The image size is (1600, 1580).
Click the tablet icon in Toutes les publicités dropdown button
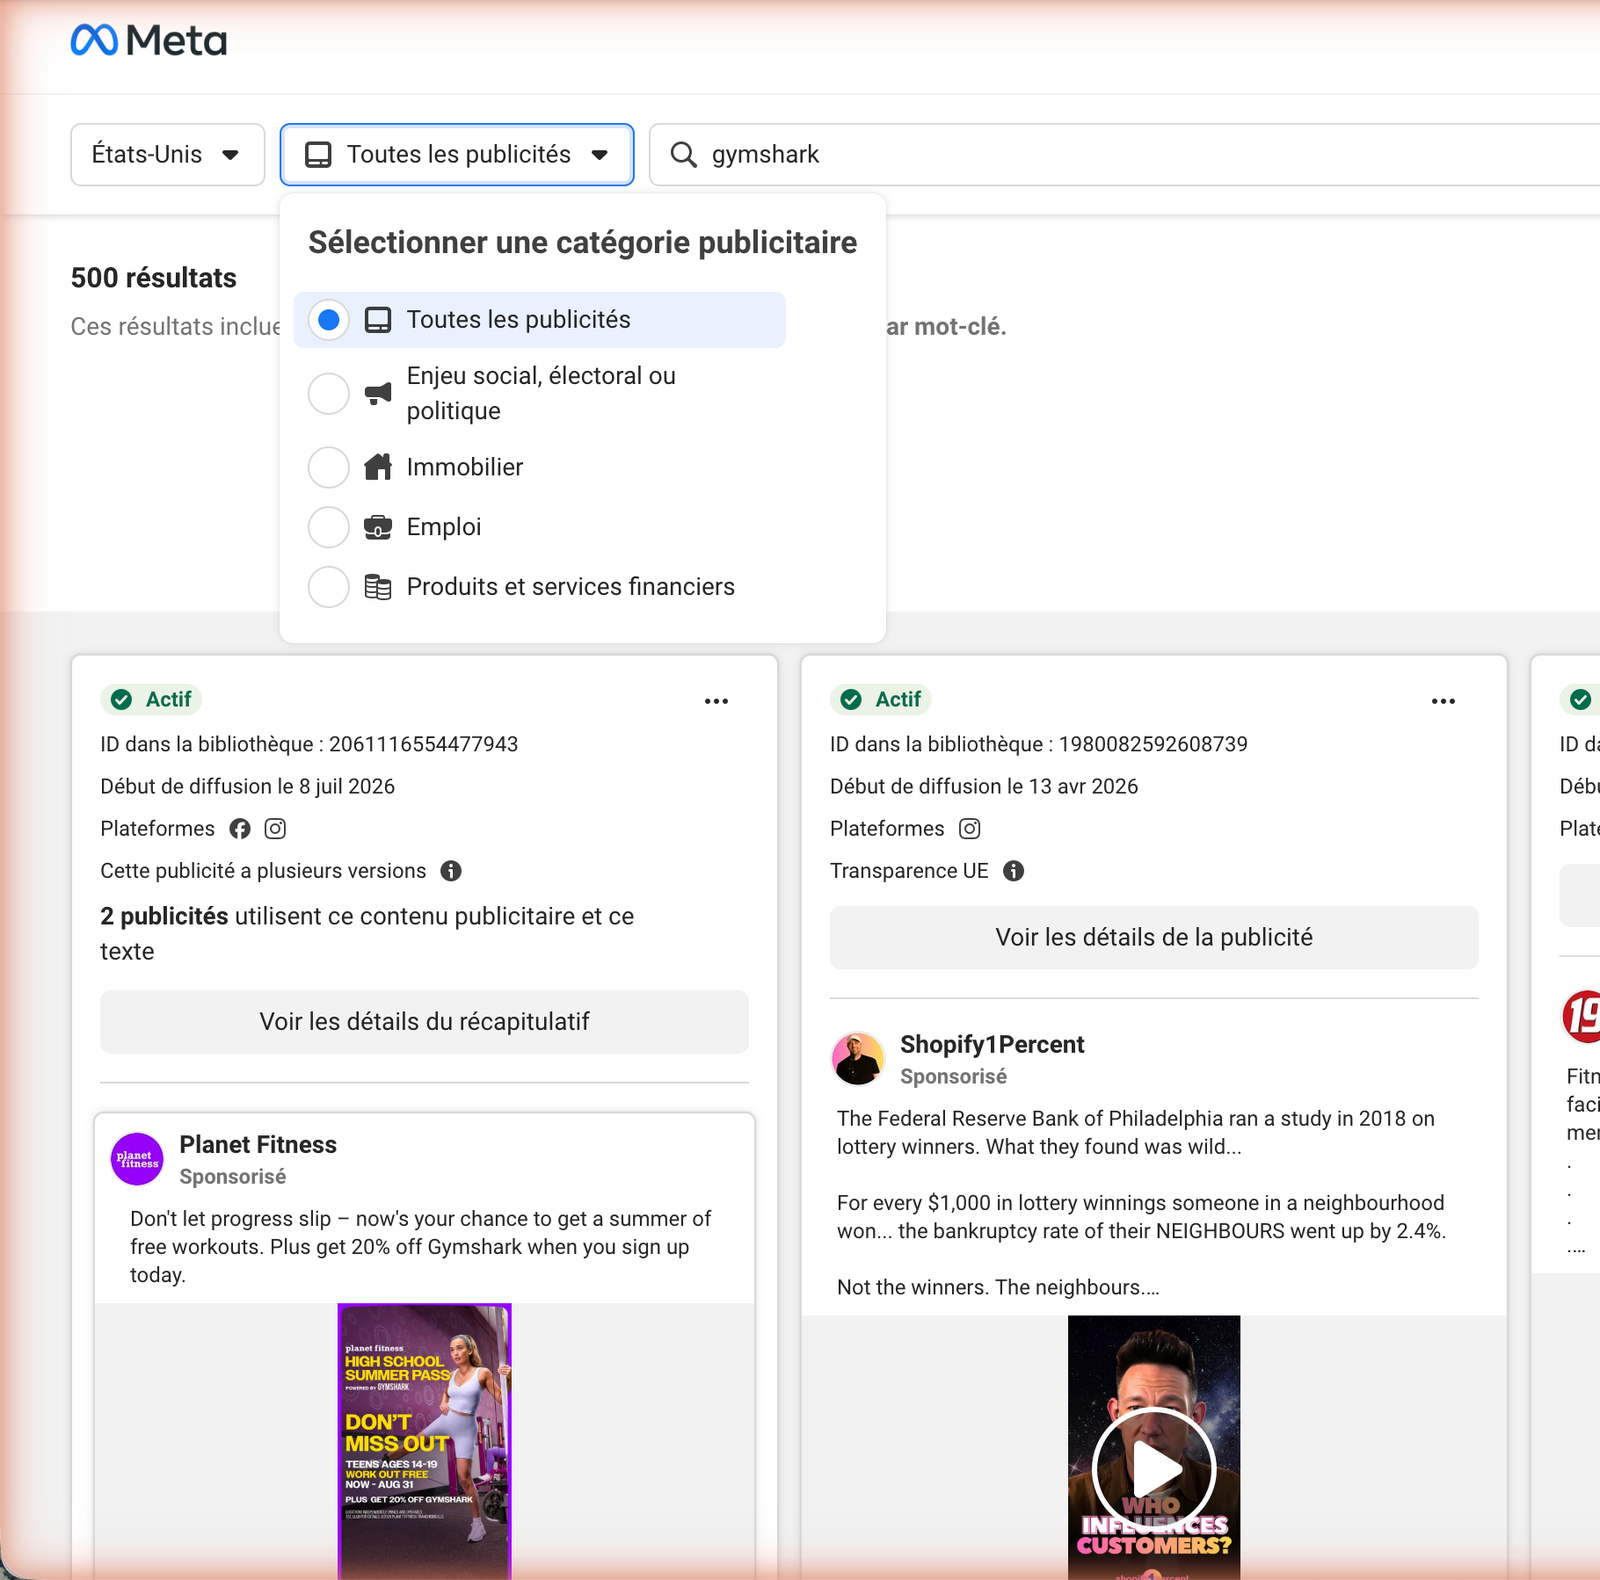click(x=318, y=155)
